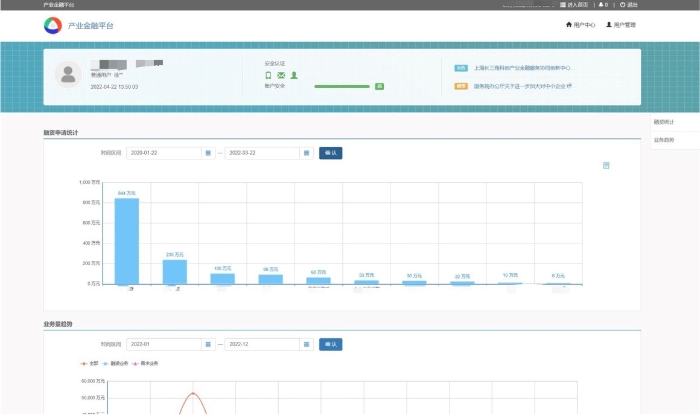This screenshot has width=700, height=415.
Task: Click the grey user avatar picture
Action: 68,74
